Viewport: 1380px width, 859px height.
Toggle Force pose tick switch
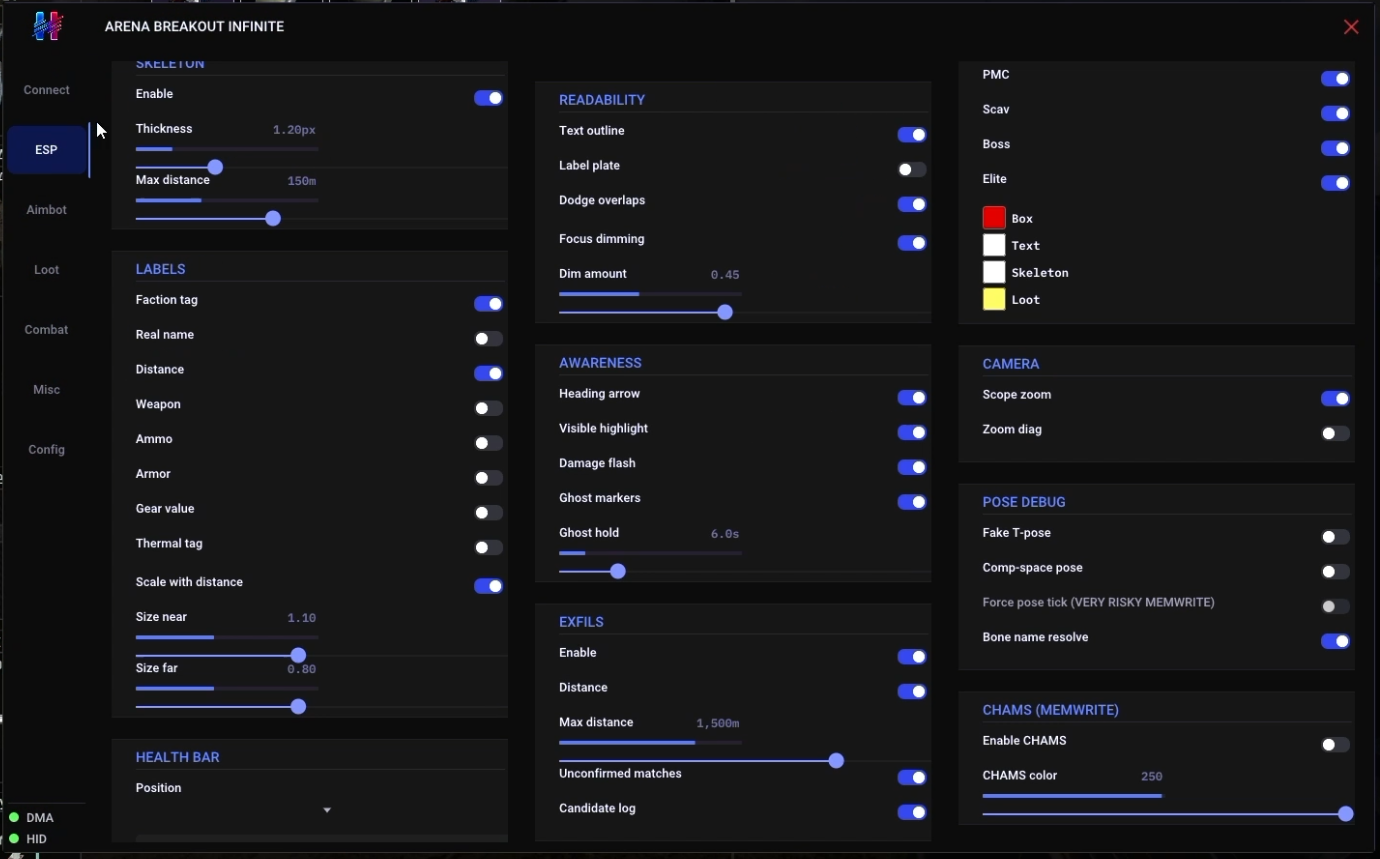[x=1335, y=606]
